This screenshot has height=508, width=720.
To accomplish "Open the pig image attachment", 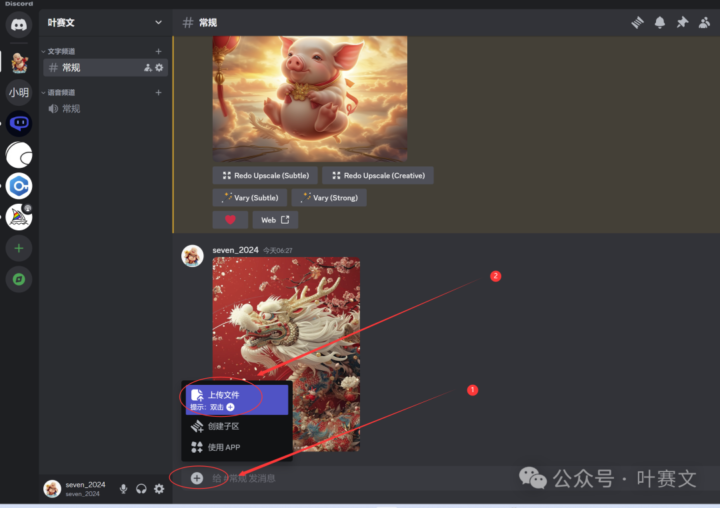I will coord(309,99).
